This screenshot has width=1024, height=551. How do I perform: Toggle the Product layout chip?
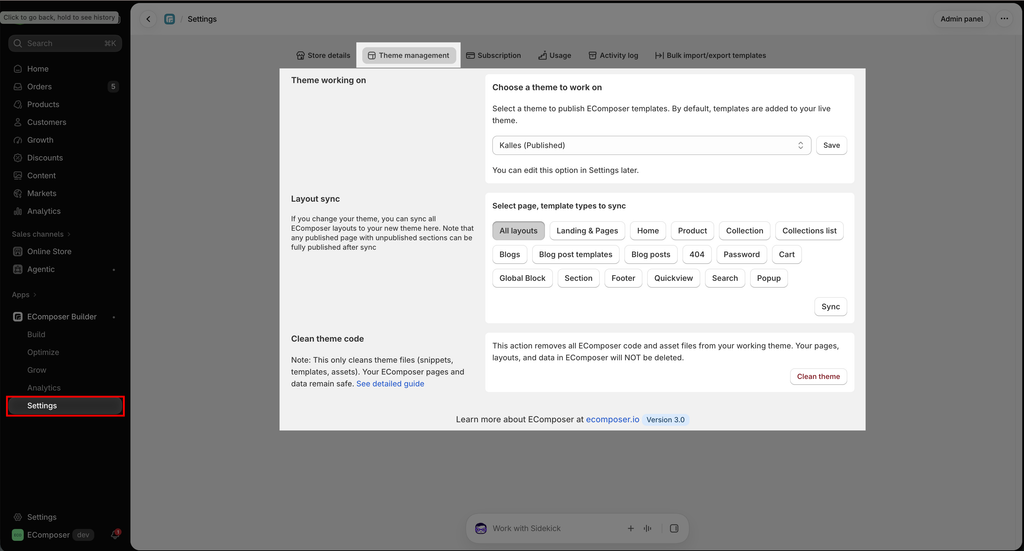(x=692, y=230)
